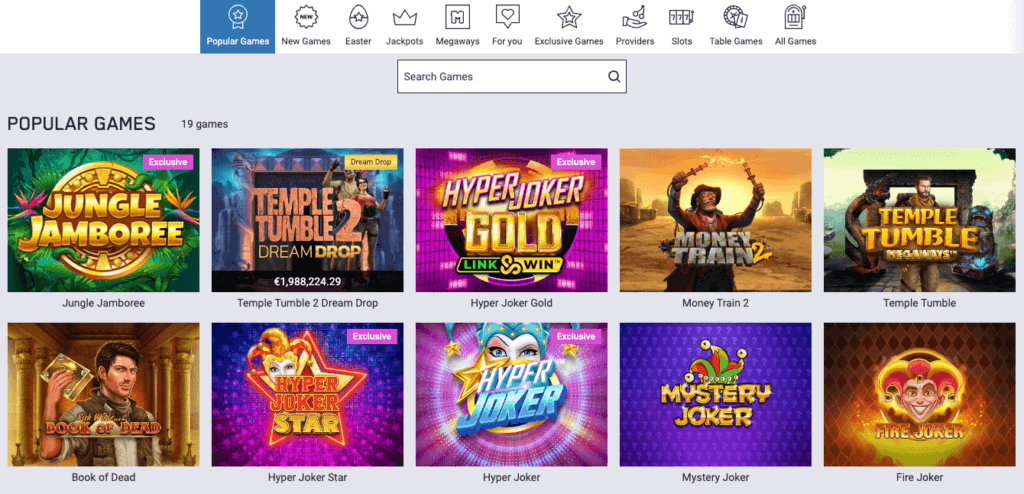Click the For you heart icon
This screenshot has width=1024, height=494.
(x=507, y=16)
